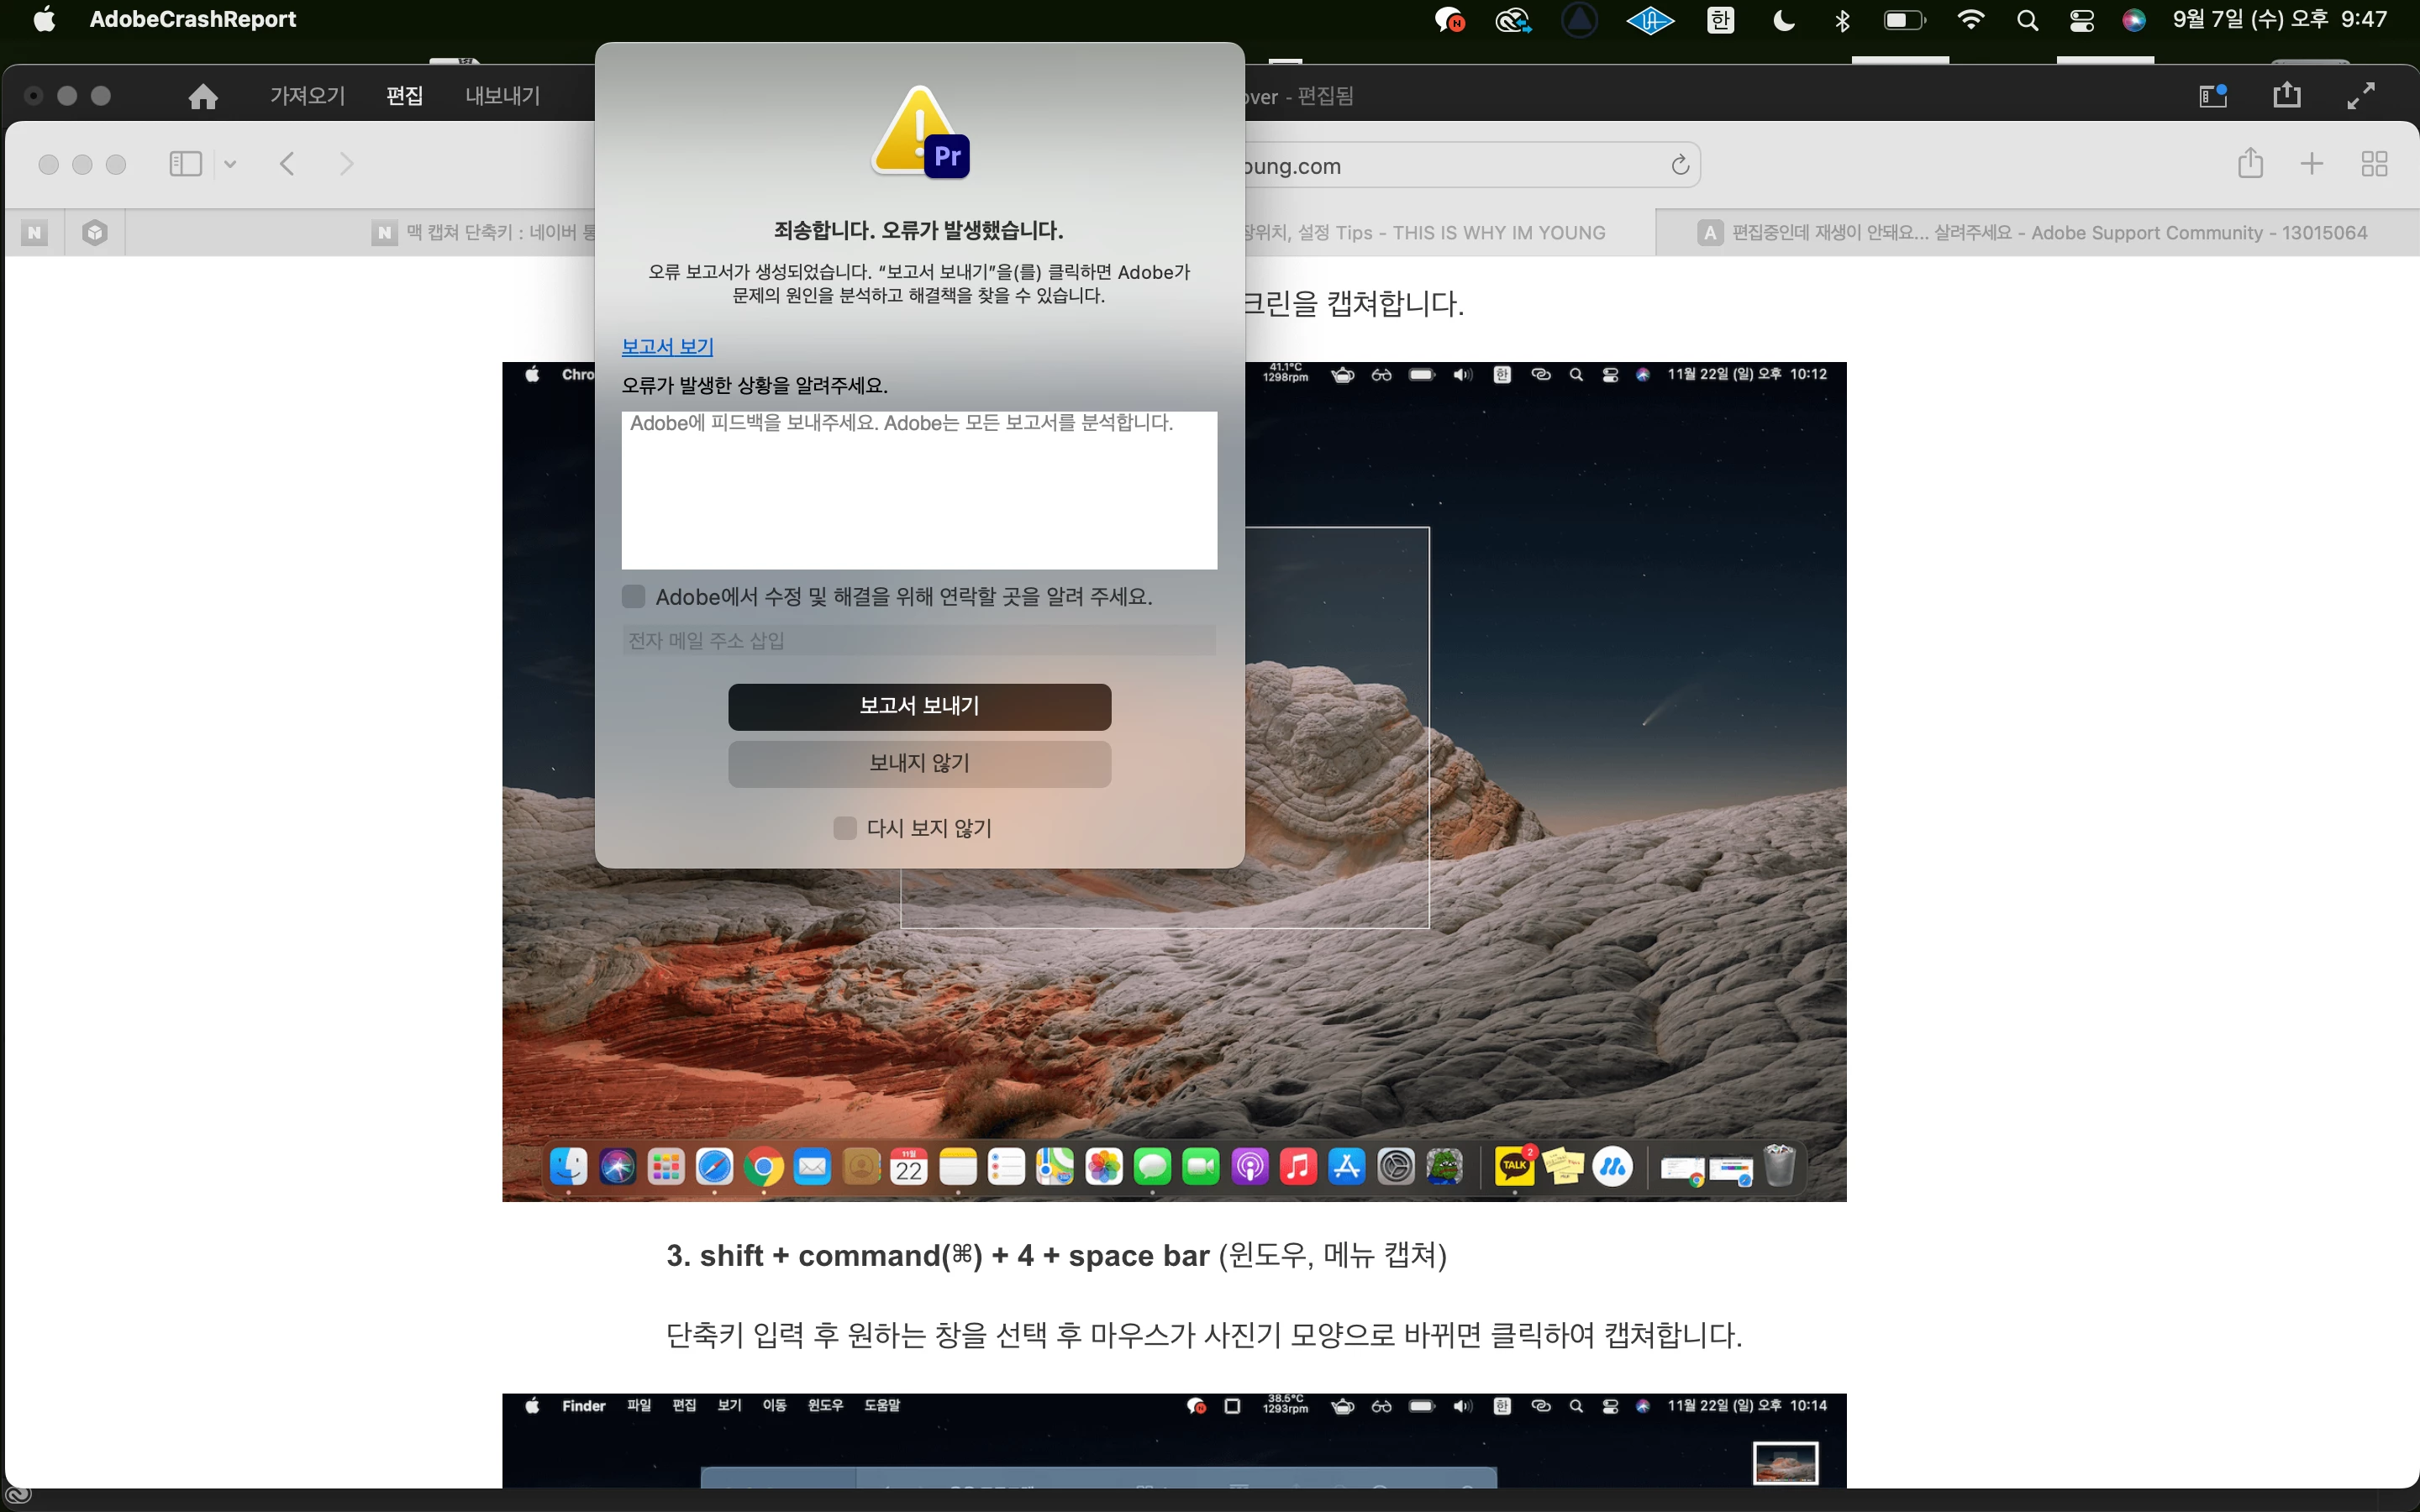Screen dimensions: 2420x1512
Task: Open Safari tab overview grid
Action: pos(2374,164)
